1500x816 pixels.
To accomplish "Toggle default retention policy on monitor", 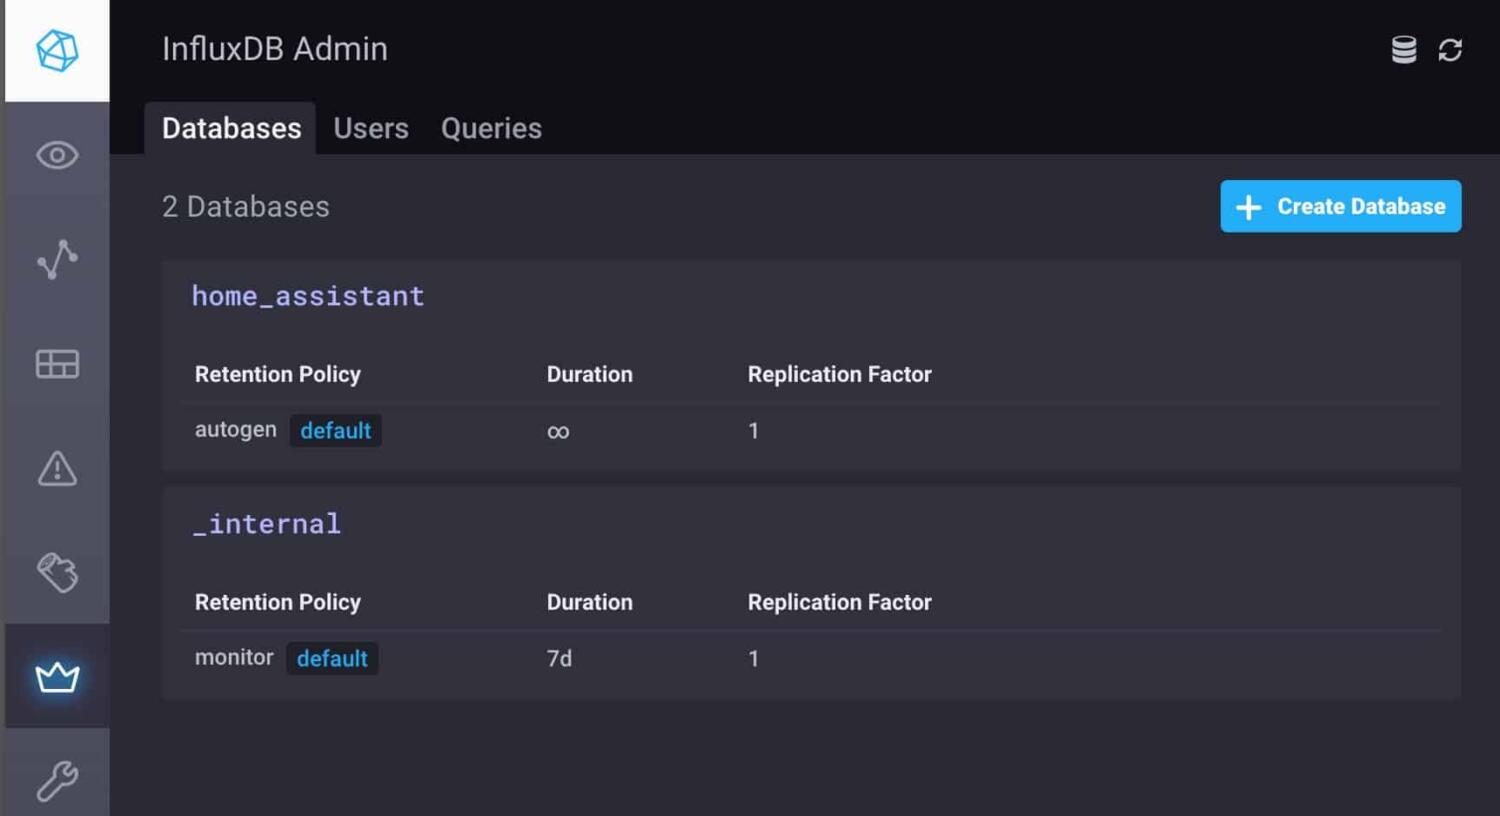I will tap(333, 658).
